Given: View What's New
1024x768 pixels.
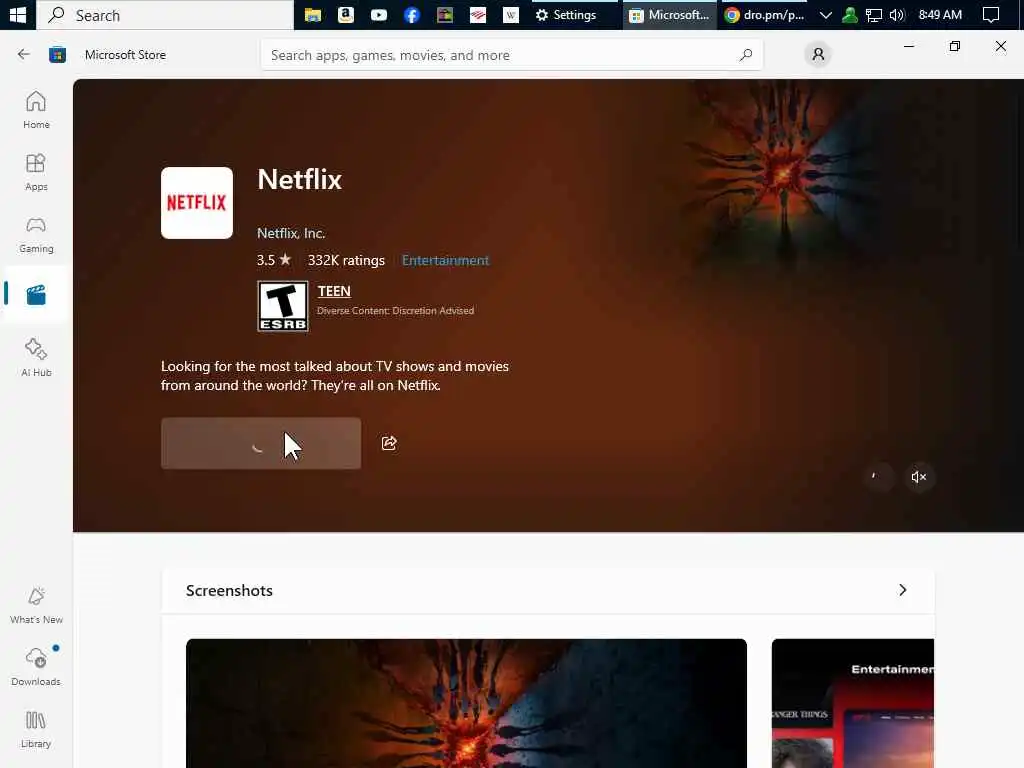Looking at the screenshot, I should pos(36,605).
